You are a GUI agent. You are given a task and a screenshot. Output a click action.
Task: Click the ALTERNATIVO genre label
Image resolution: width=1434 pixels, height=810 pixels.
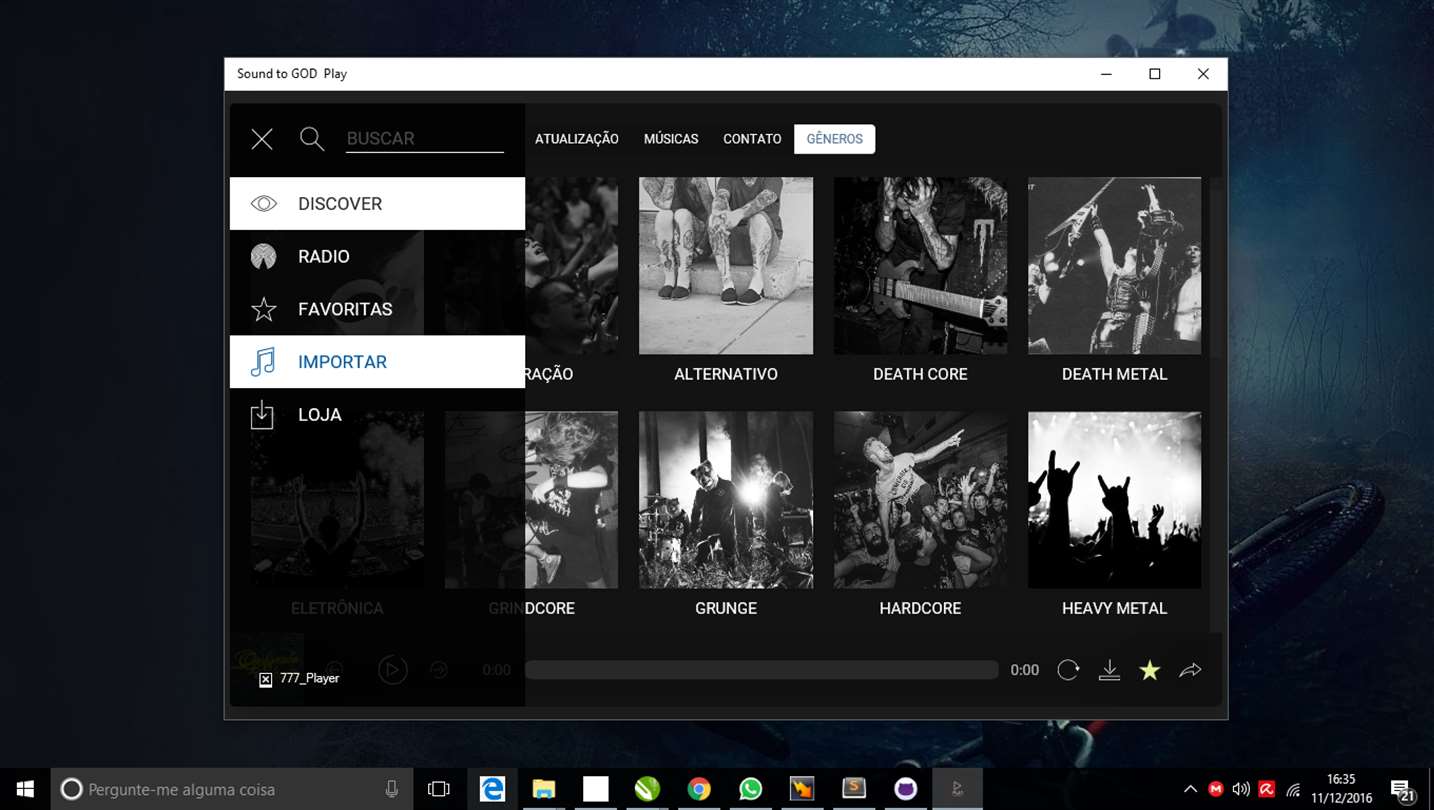coord(726,374)
